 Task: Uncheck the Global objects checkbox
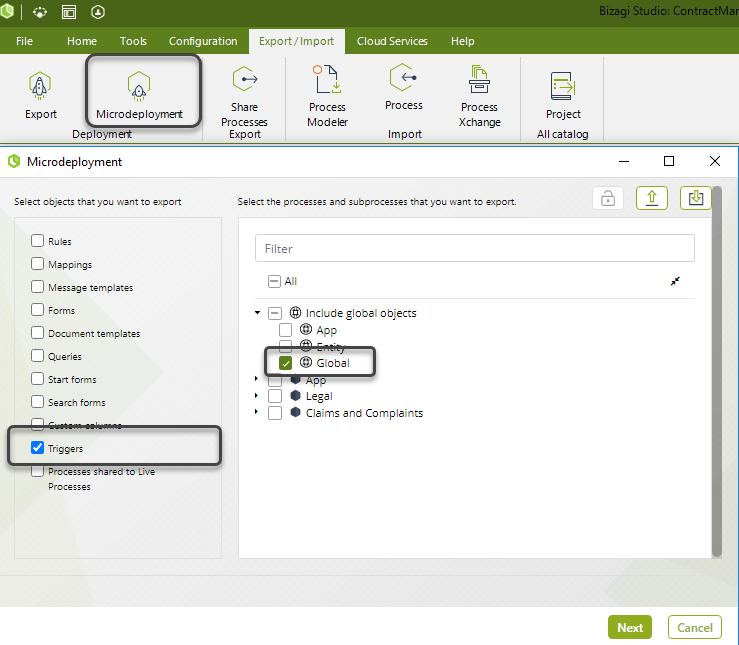pyautogui.click(x=285, y=363)
